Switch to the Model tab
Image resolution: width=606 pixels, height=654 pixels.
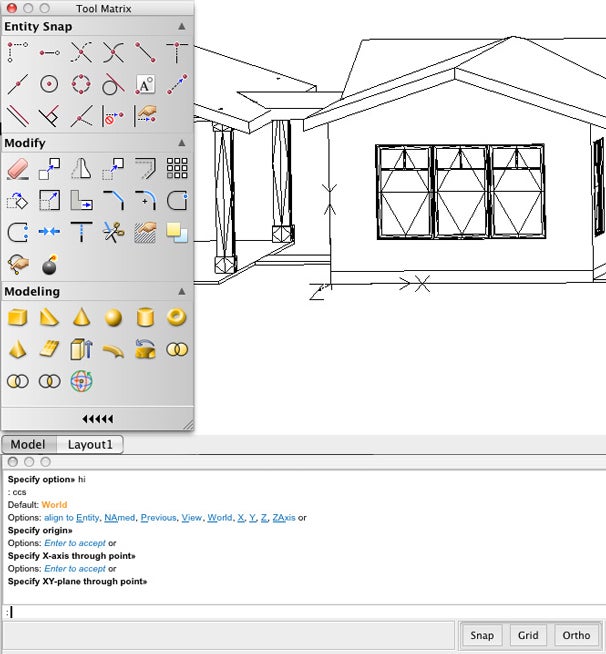point(28,444)
